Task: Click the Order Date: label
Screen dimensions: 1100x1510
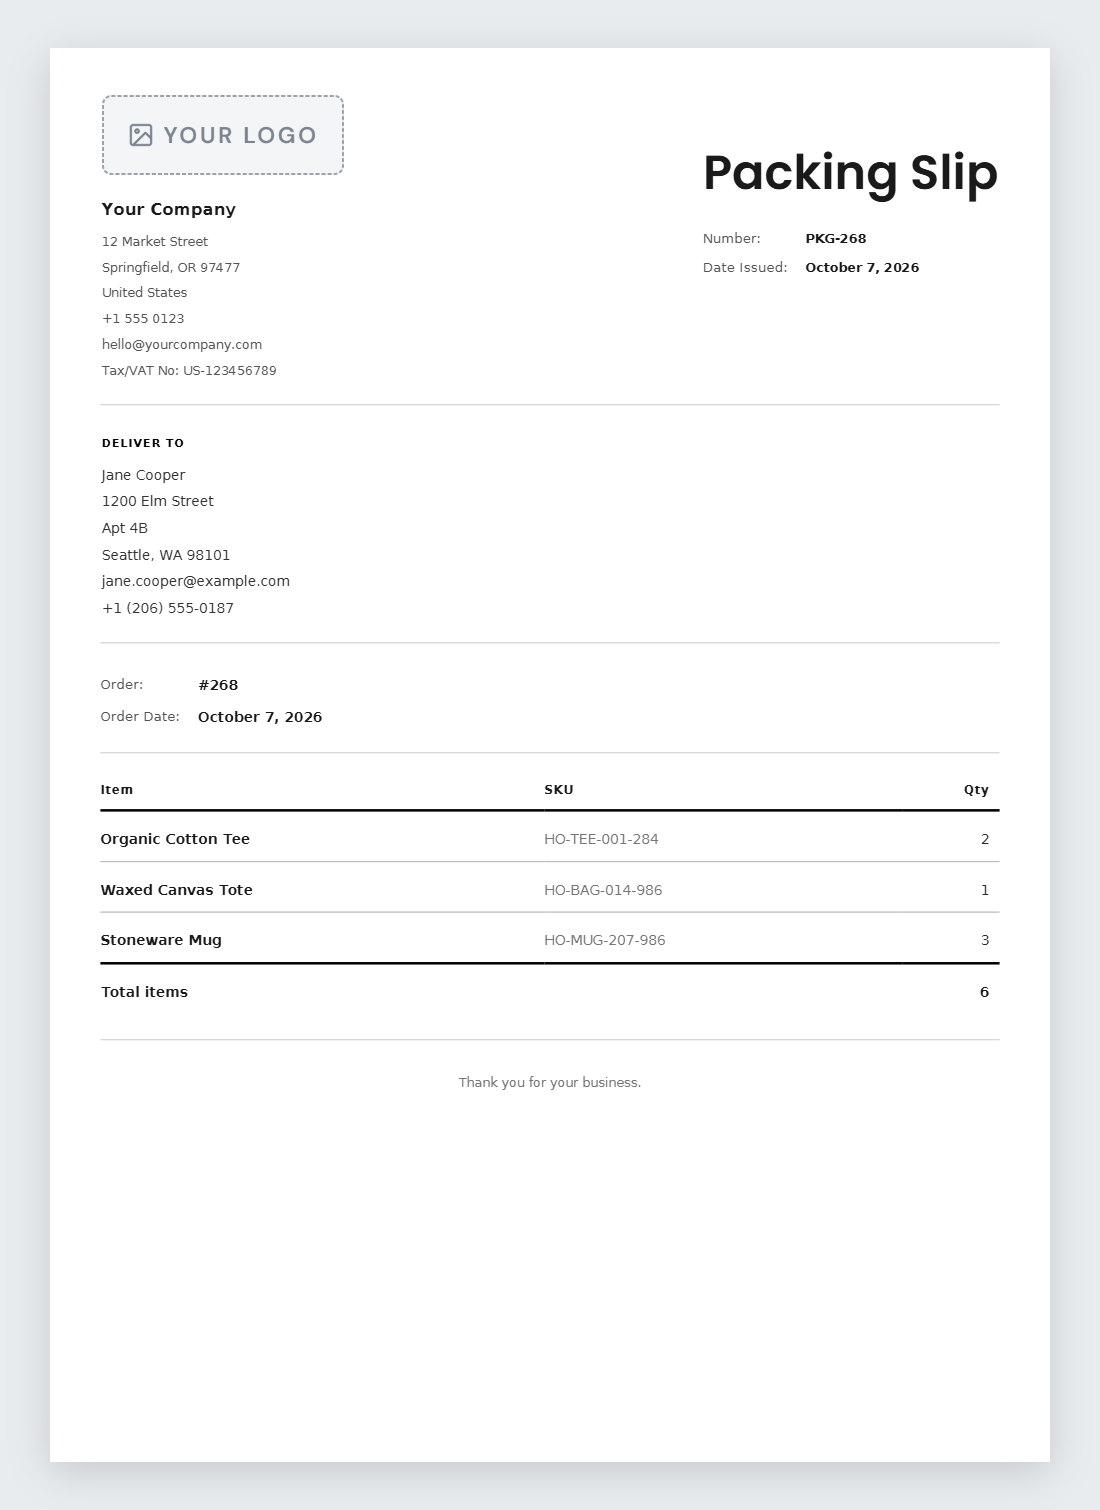Action: 140,717
